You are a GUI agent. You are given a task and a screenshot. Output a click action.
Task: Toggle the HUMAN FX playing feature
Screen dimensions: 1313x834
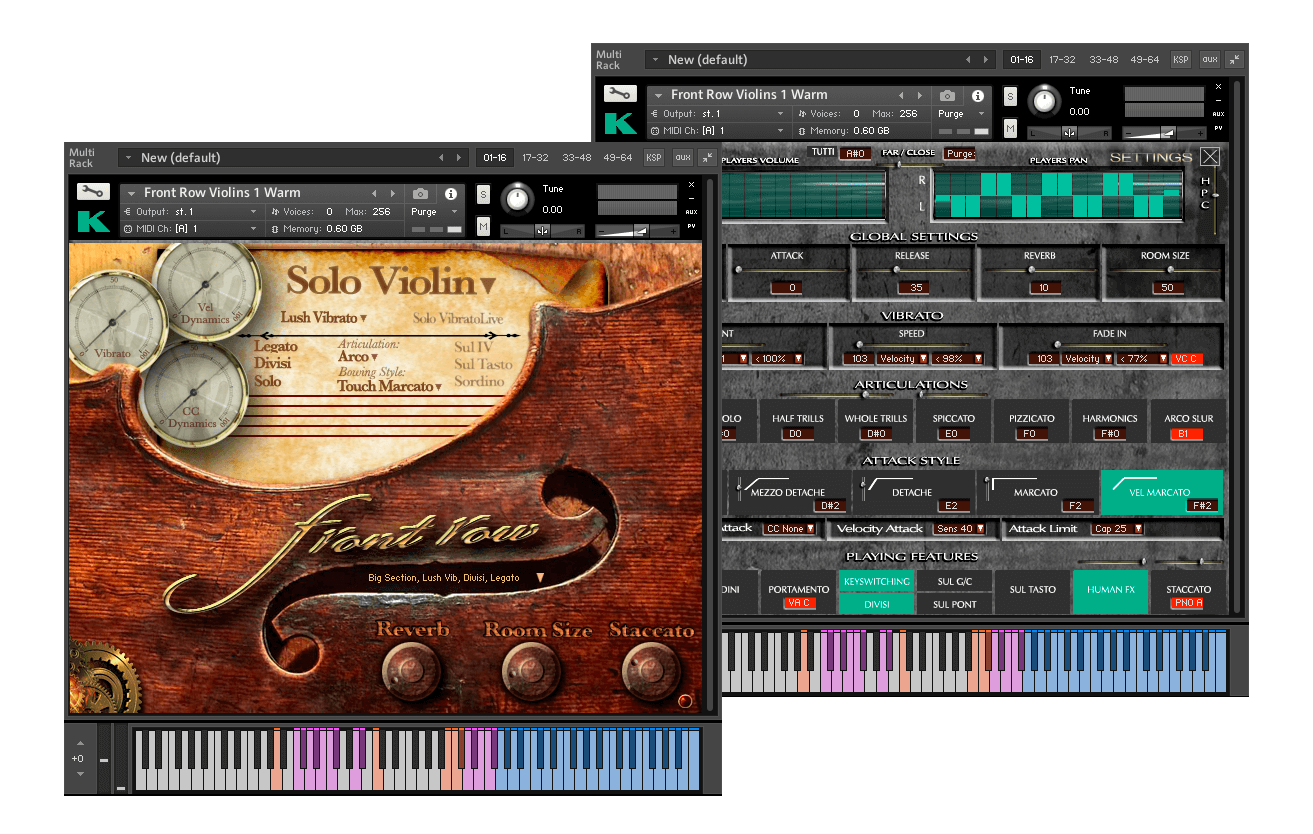pyautogui.click(x=1110, y=590)
